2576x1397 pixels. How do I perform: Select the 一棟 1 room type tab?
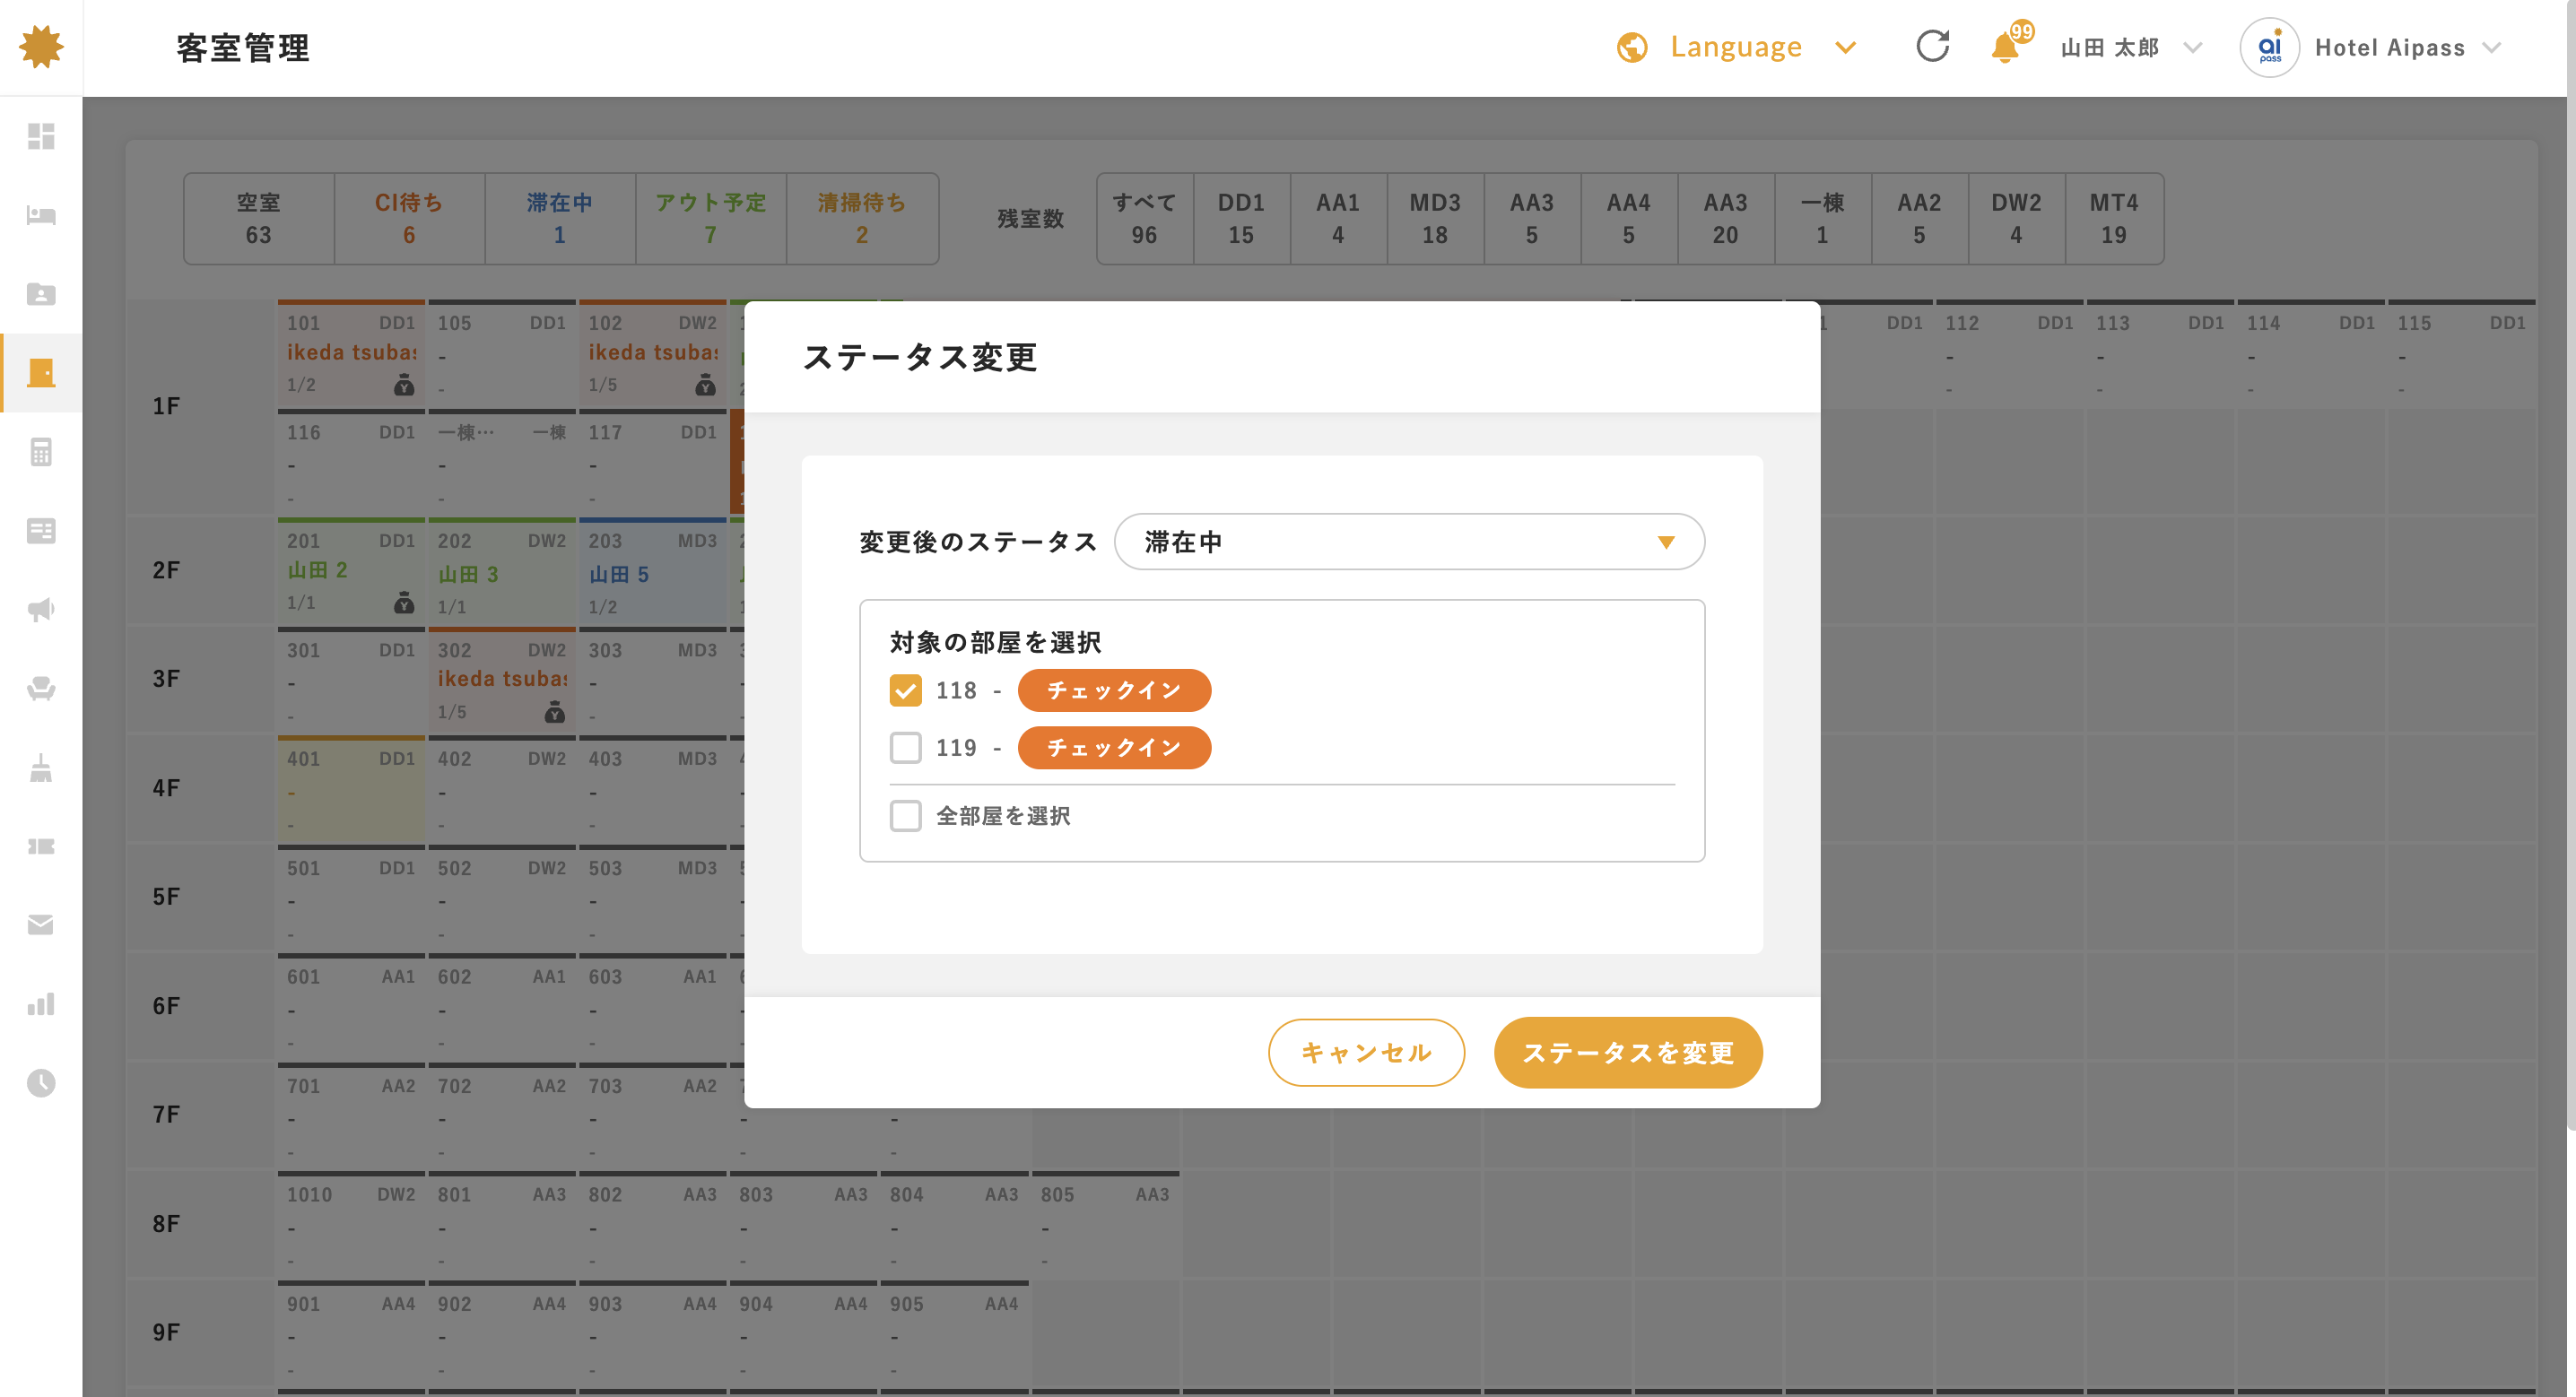(1822, 218)
